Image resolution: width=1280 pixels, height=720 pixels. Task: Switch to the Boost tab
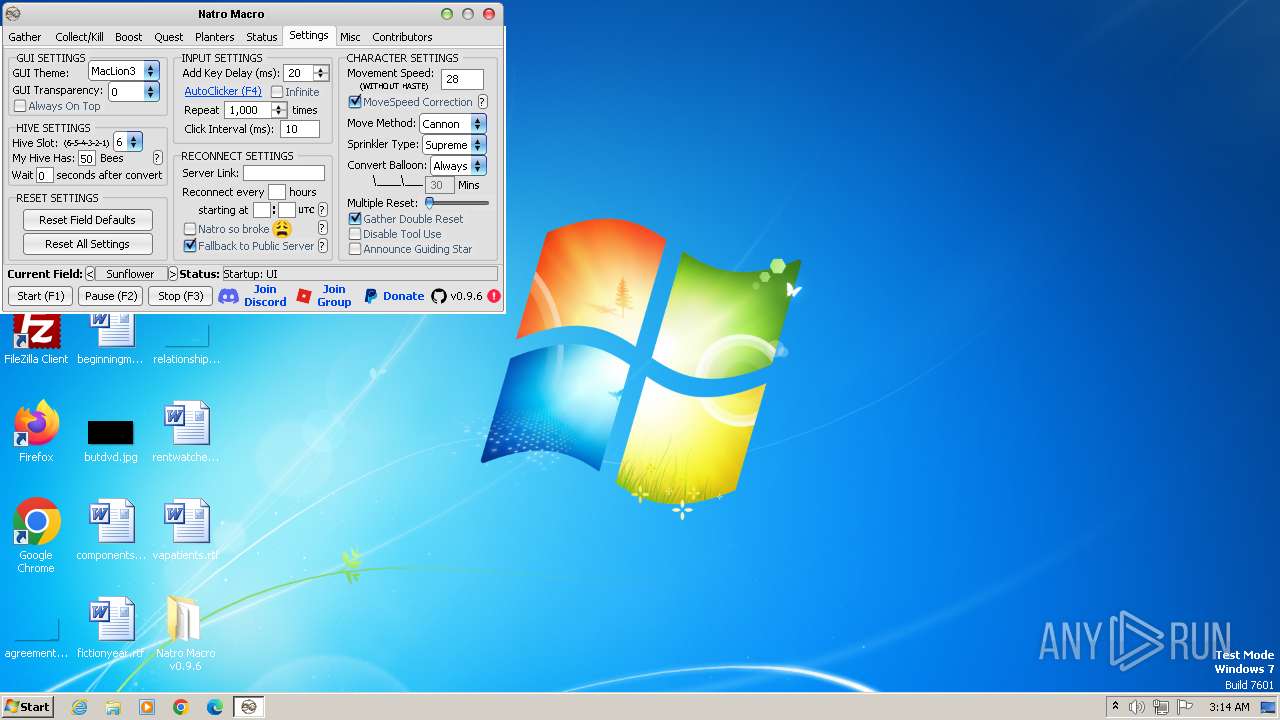click(x=129, y=37)
